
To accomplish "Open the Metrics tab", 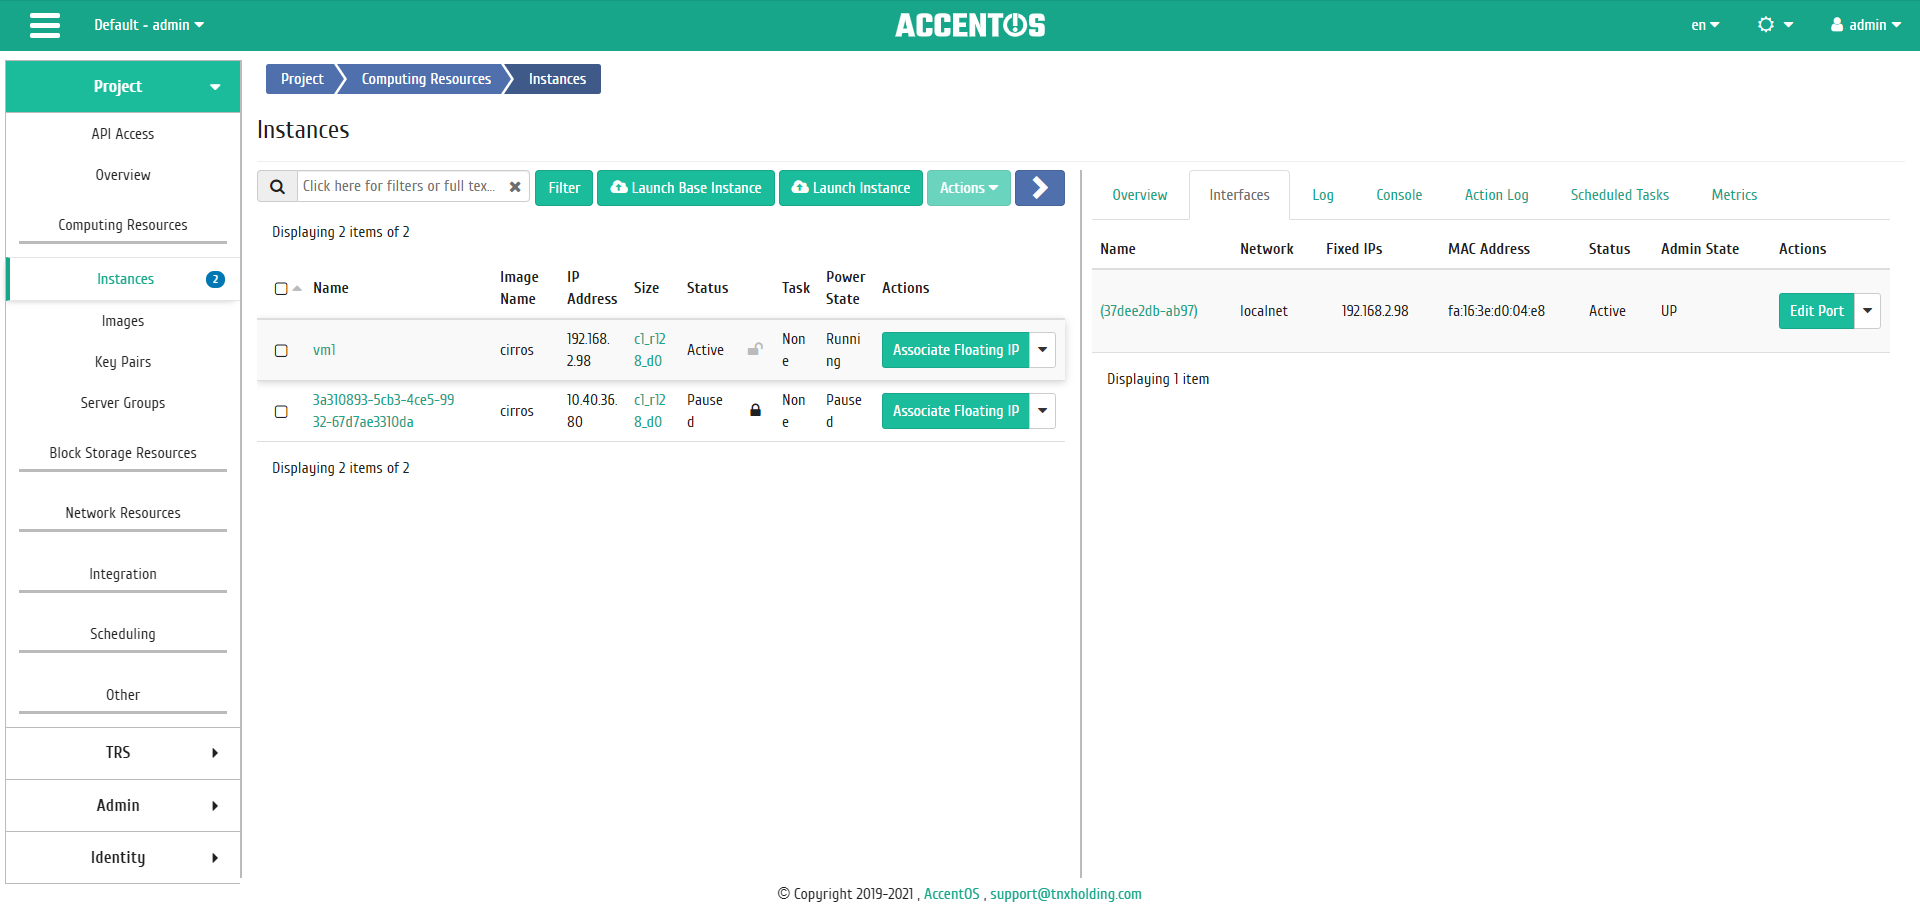I will click(1734, 194).
